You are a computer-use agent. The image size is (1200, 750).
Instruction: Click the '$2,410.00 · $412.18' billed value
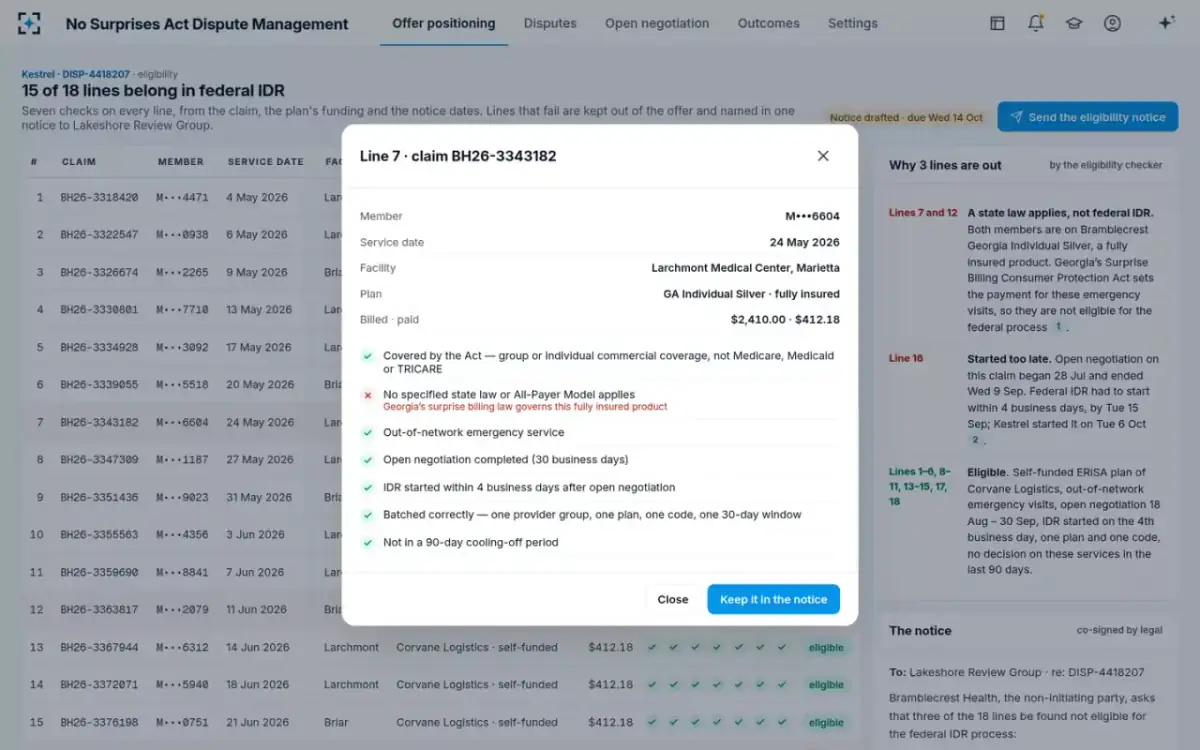tap(785, 320)
